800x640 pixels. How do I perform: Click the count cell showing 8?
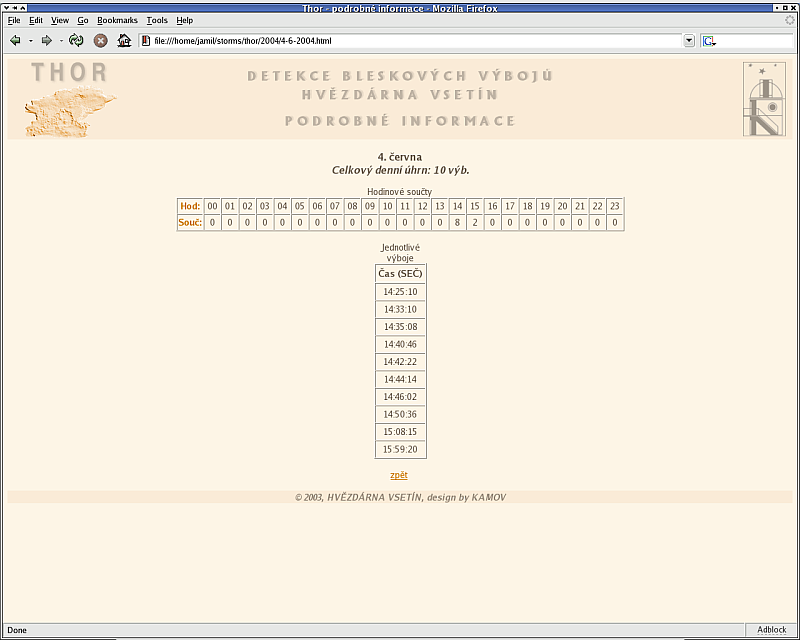[457, 223]
